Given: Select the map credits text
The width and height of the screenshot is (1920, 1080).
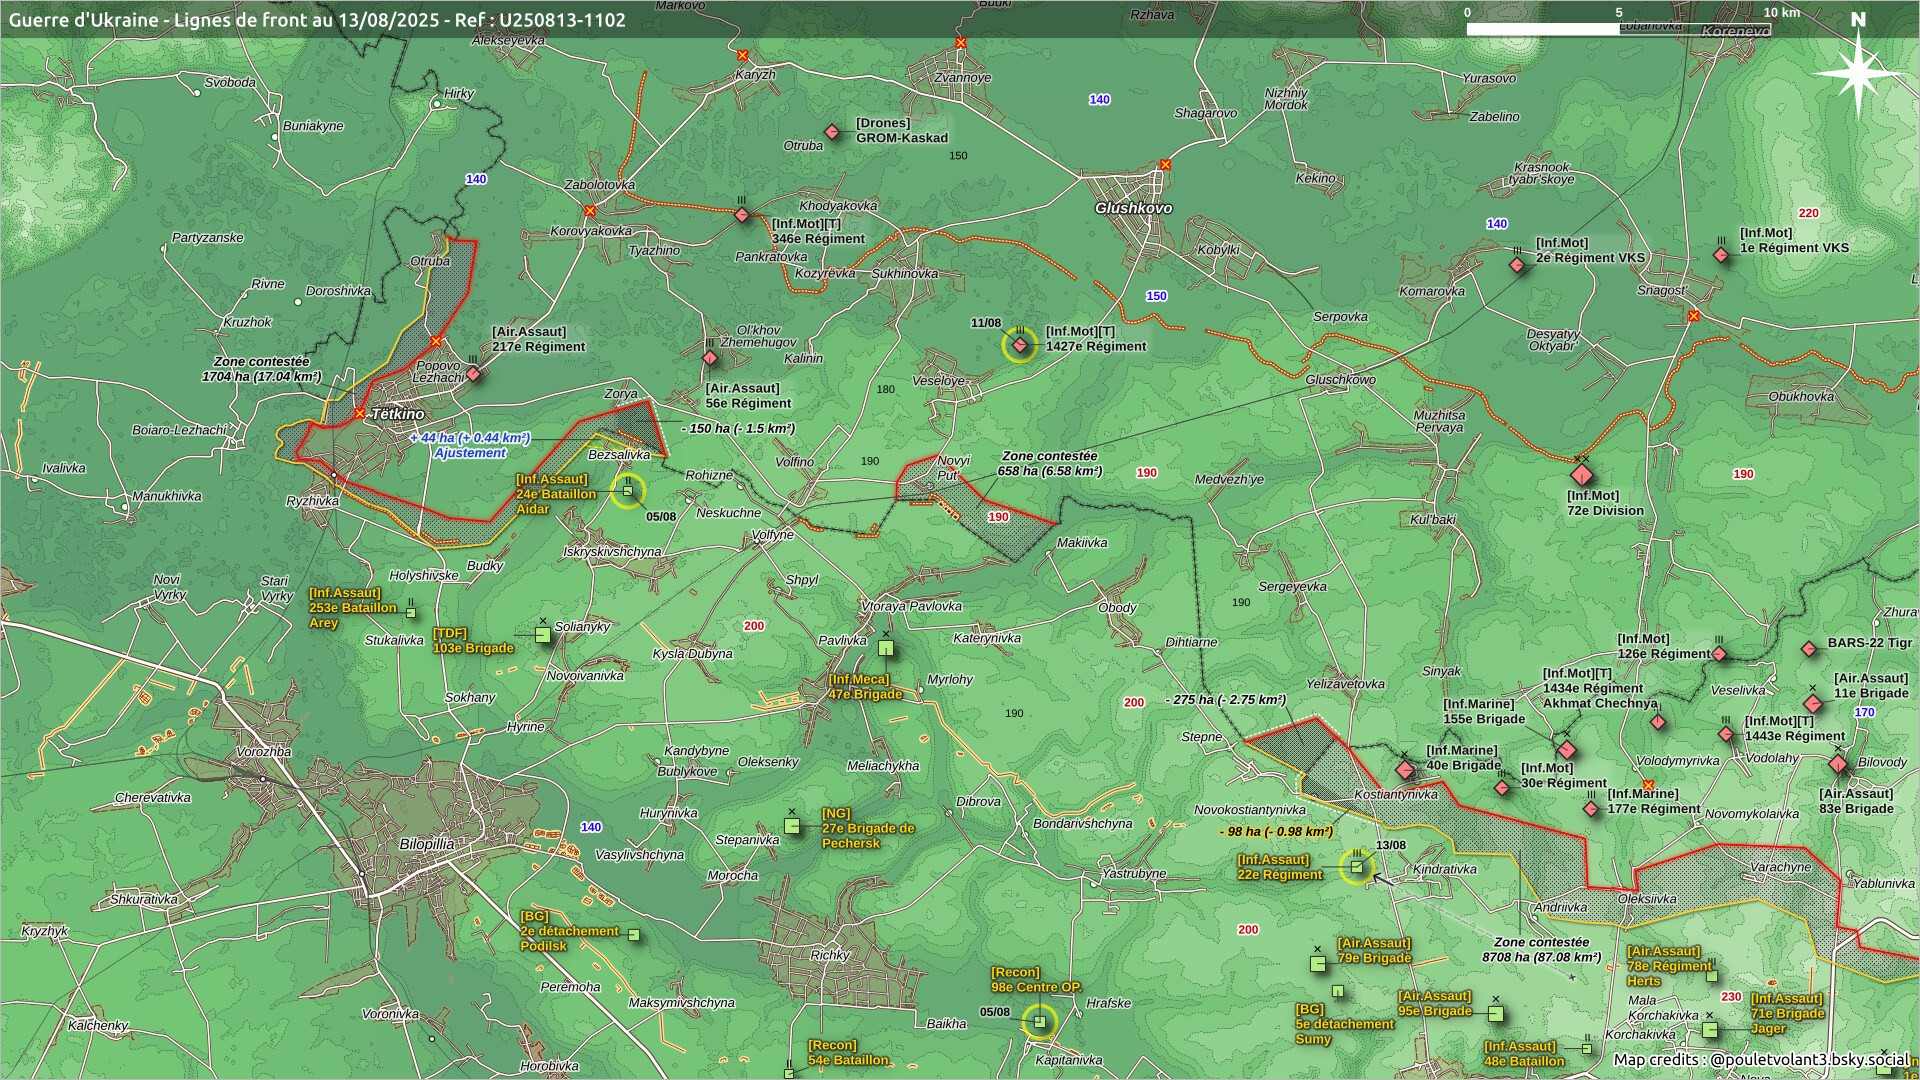Looking at the screenshot, I should tap(1761, 1059).
